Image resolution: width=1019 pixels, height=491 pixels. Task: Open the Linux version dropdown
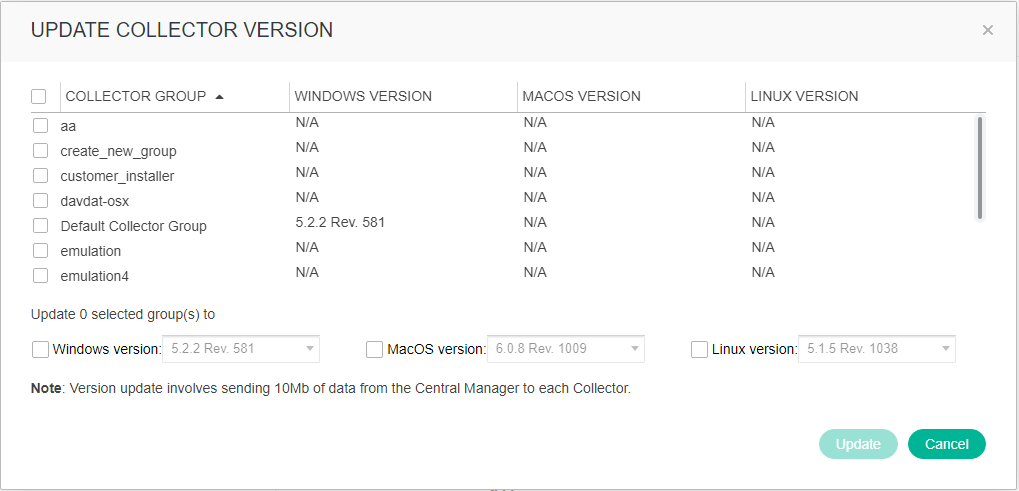pos(877,349)
